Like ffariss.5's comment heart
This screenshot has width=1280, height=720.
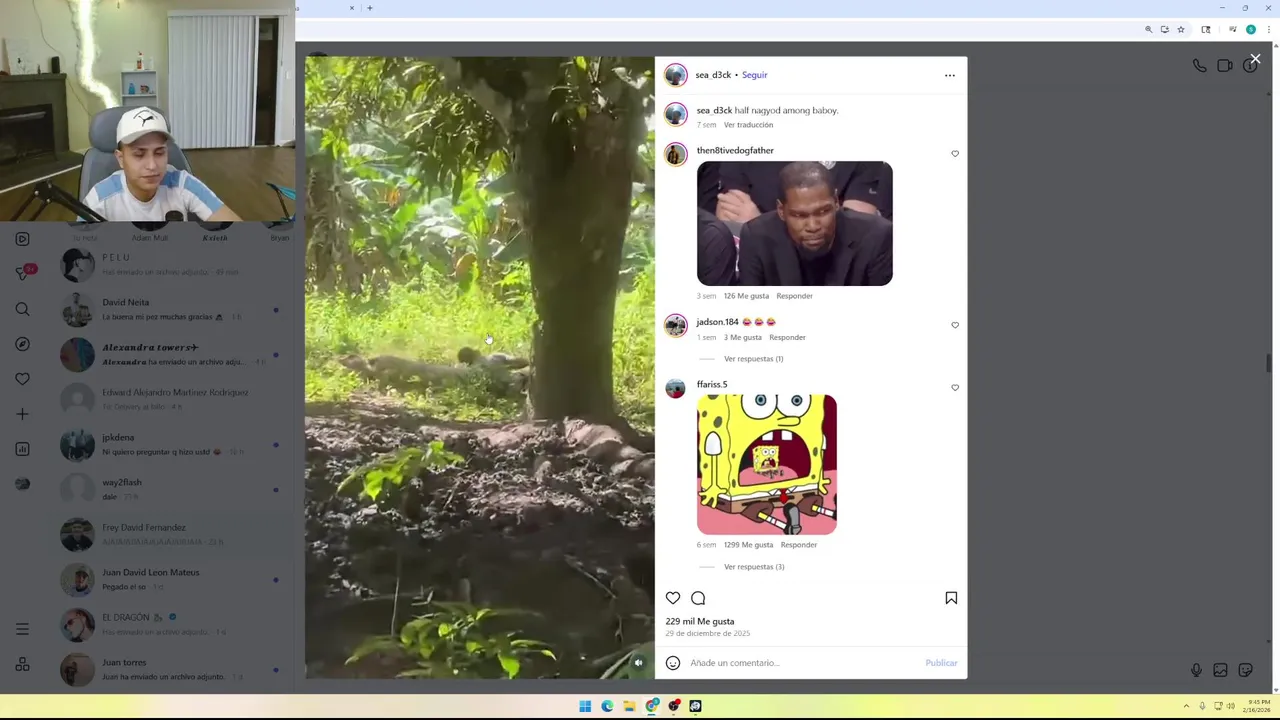[955, 388]
